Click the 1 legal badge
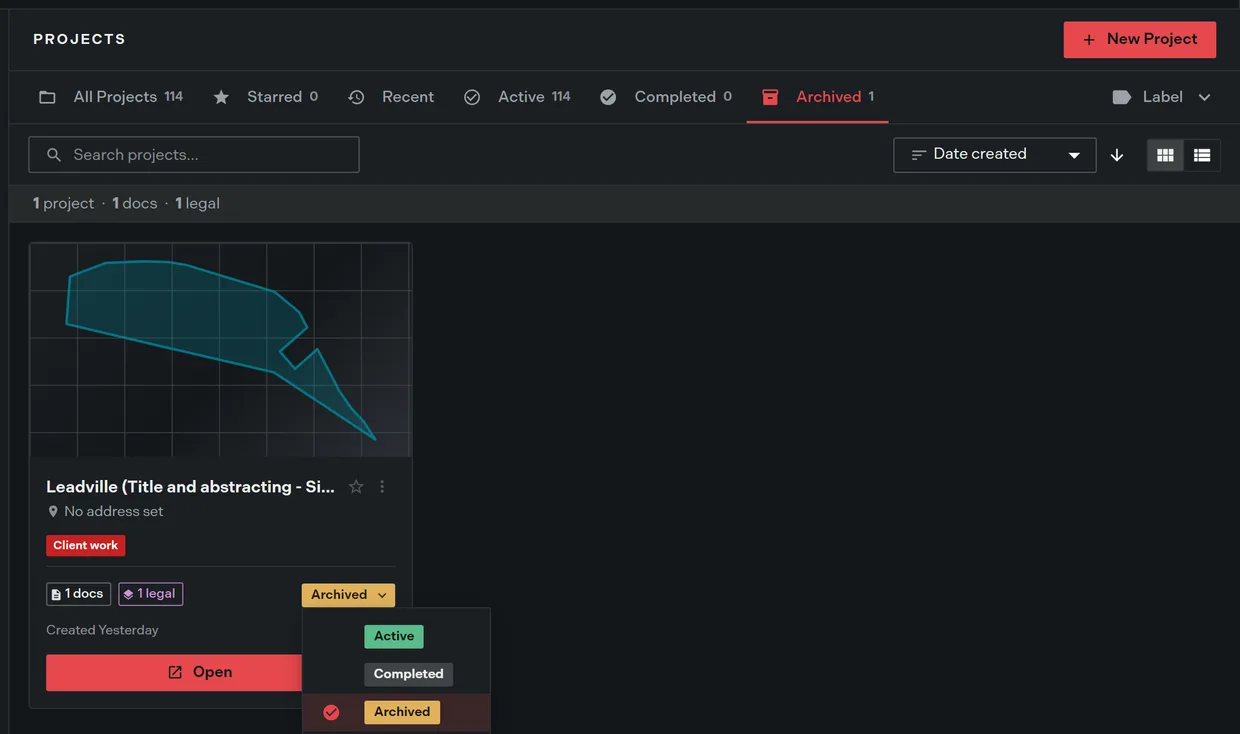Viewport: 1240px width, 734px height. pos(150,594)
